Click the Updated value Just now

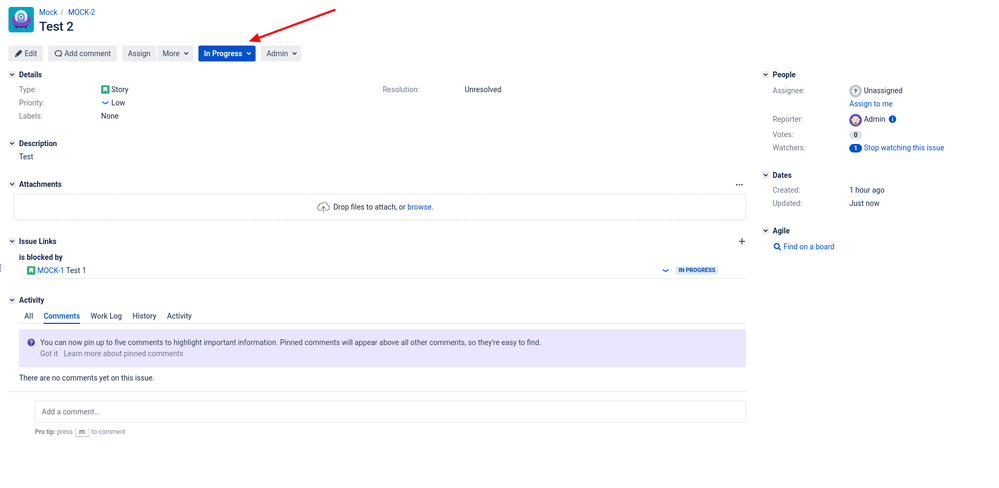[864, 203]
